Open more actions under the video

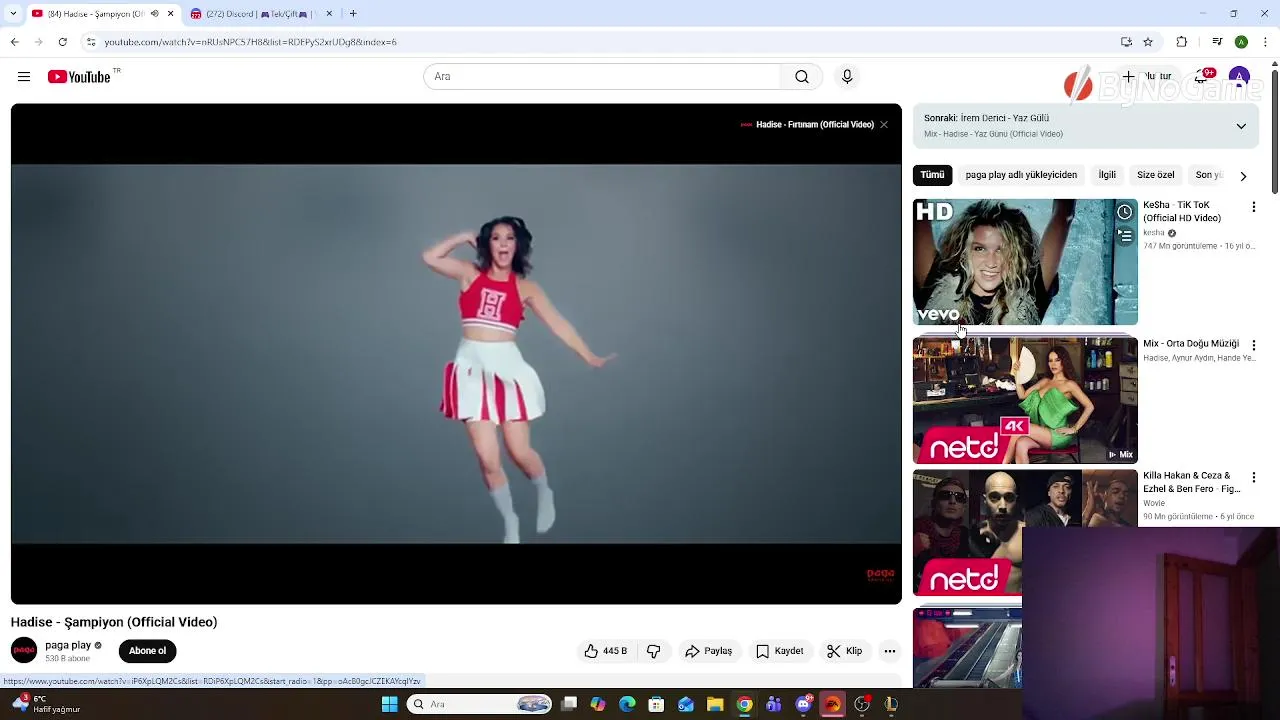click(890, 651)
